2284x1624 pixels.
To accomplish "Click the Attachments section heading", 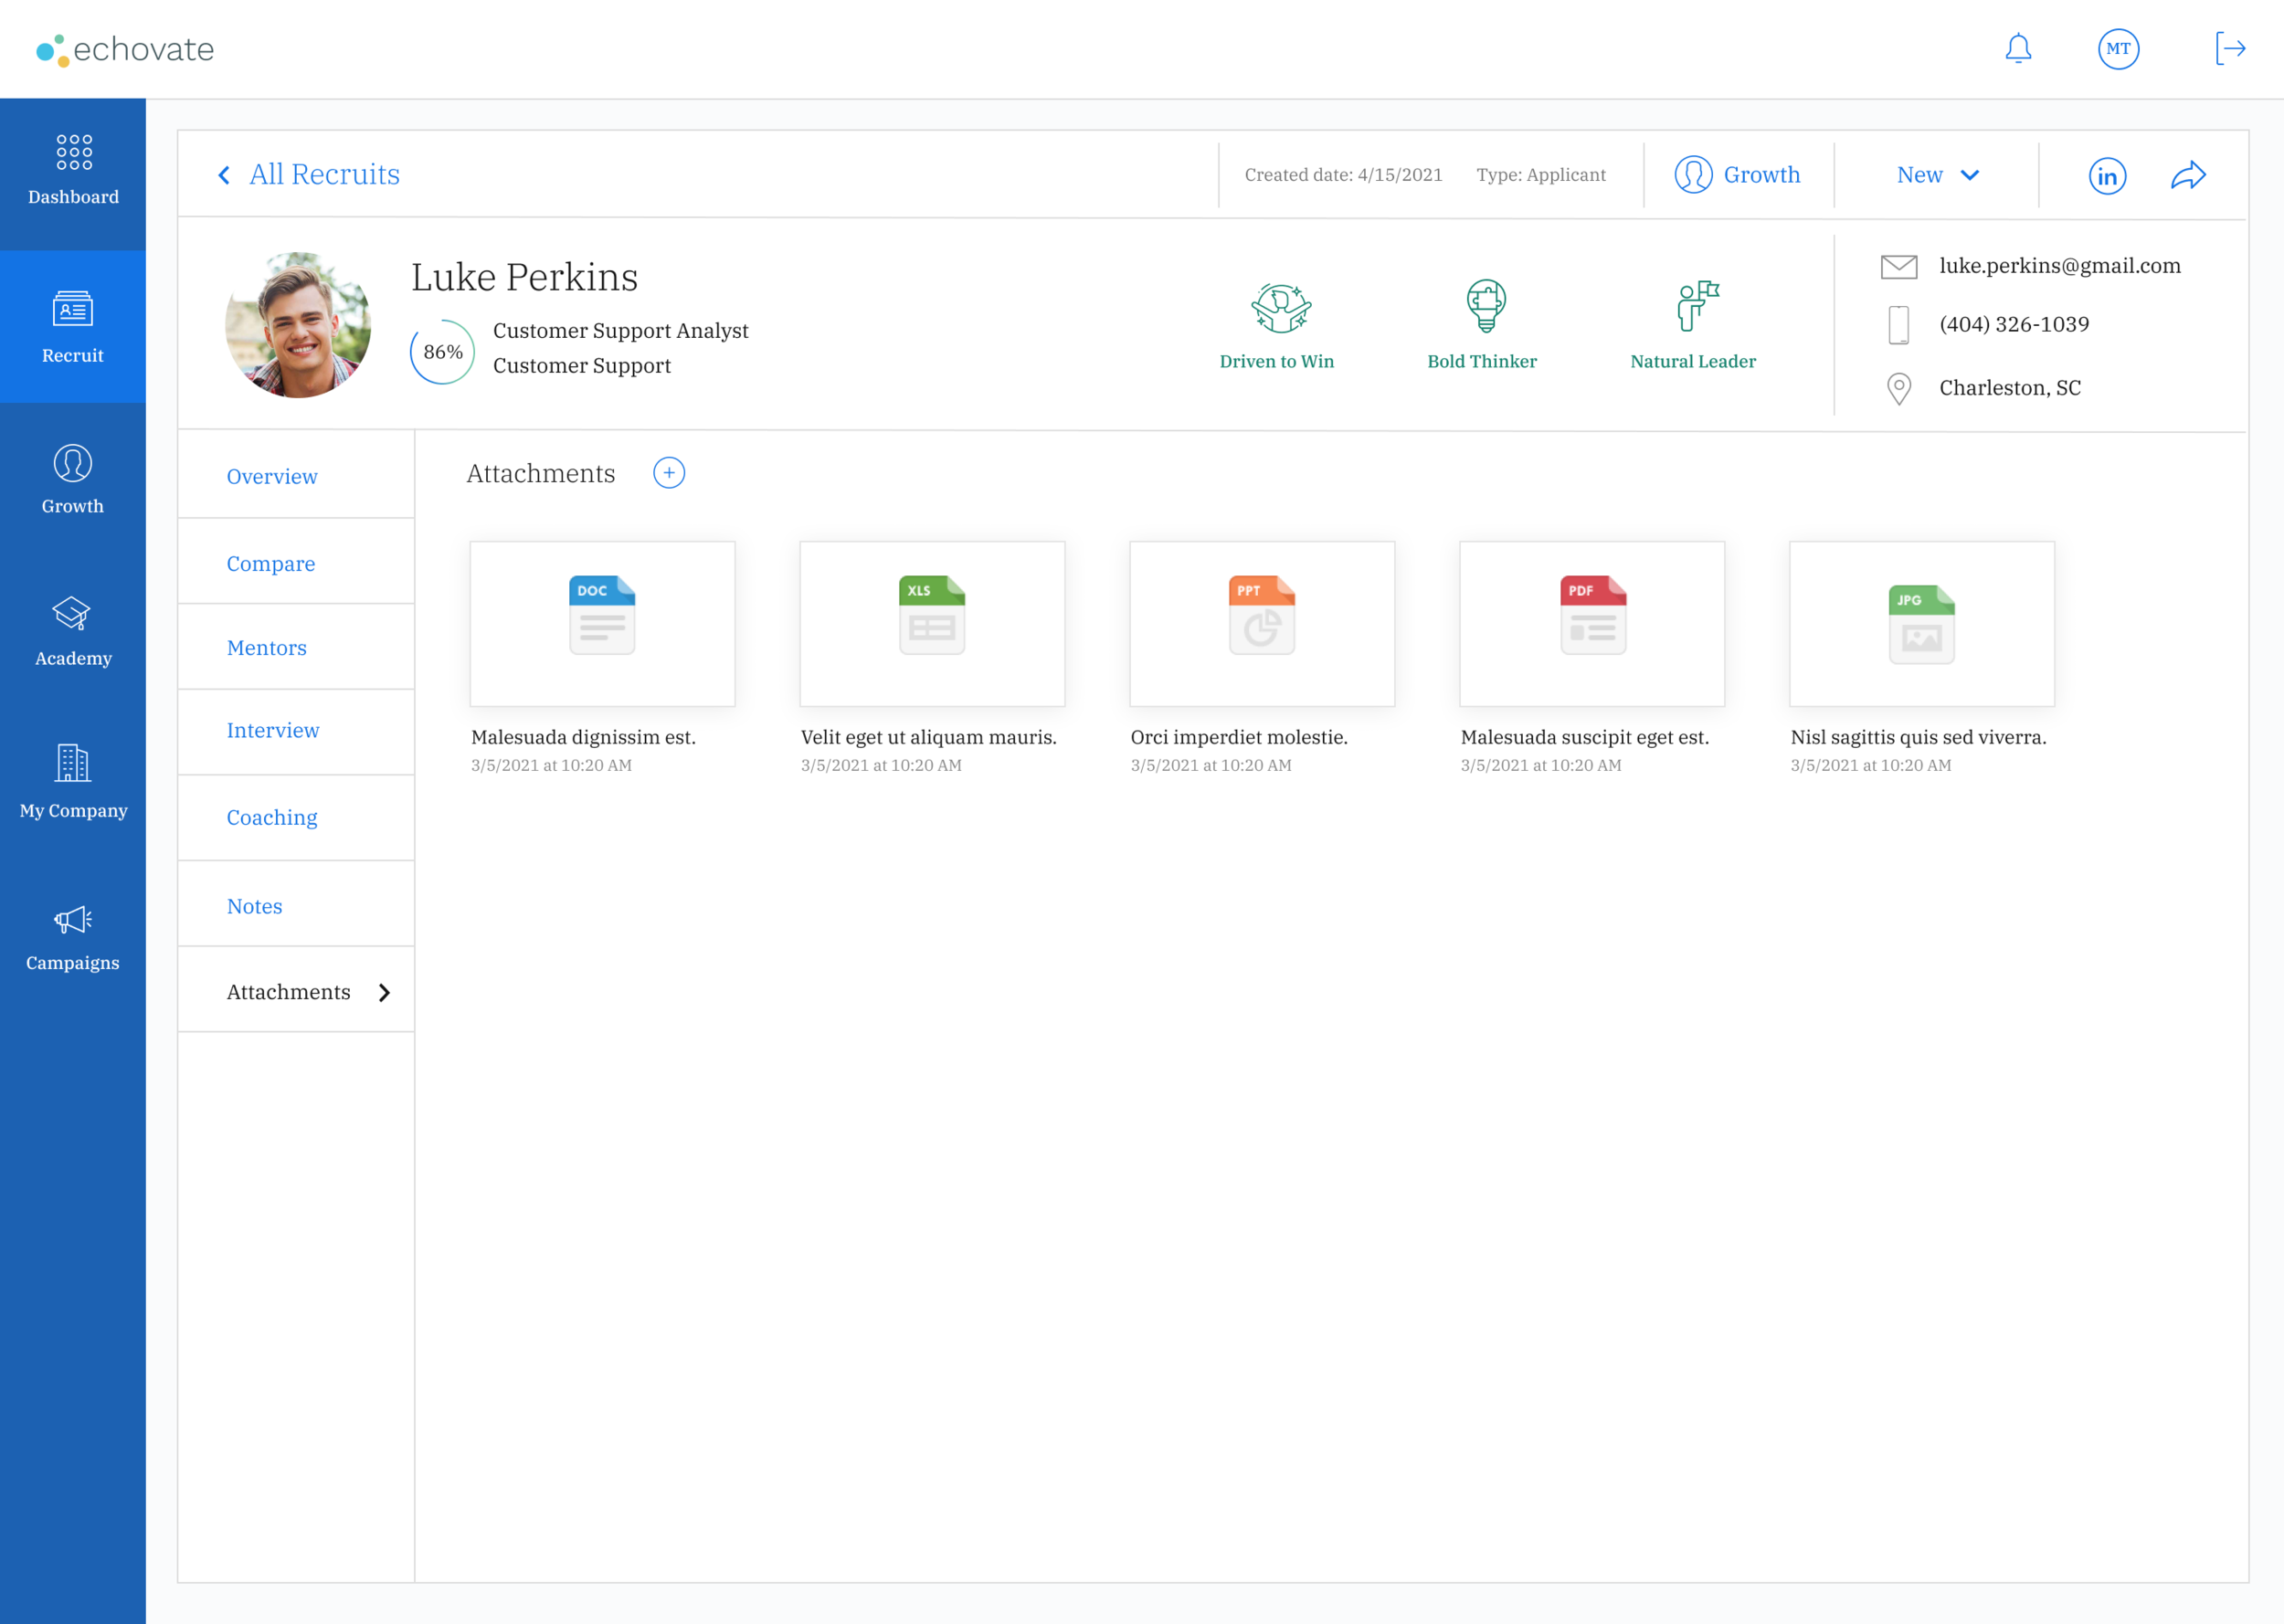I will click(541, 474).
